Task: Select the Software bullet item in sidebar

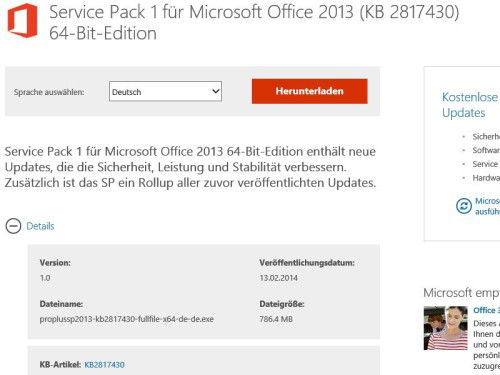Action: coord(486,150)
